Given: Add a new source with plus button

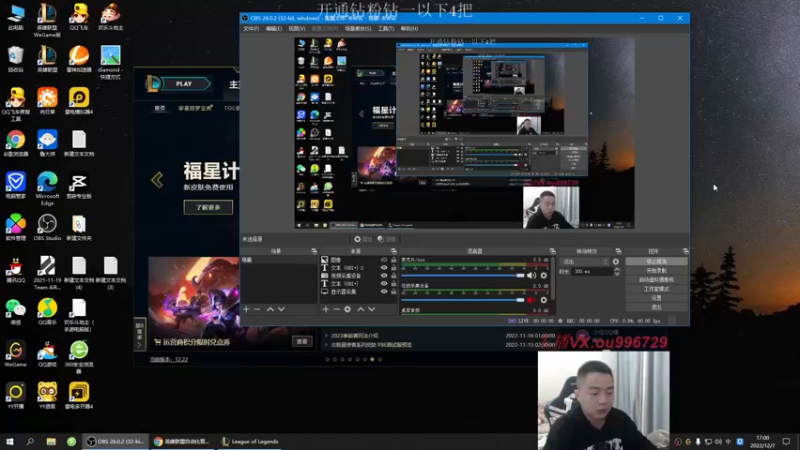Looking at the screenshot, I should [x=326, y=309].
